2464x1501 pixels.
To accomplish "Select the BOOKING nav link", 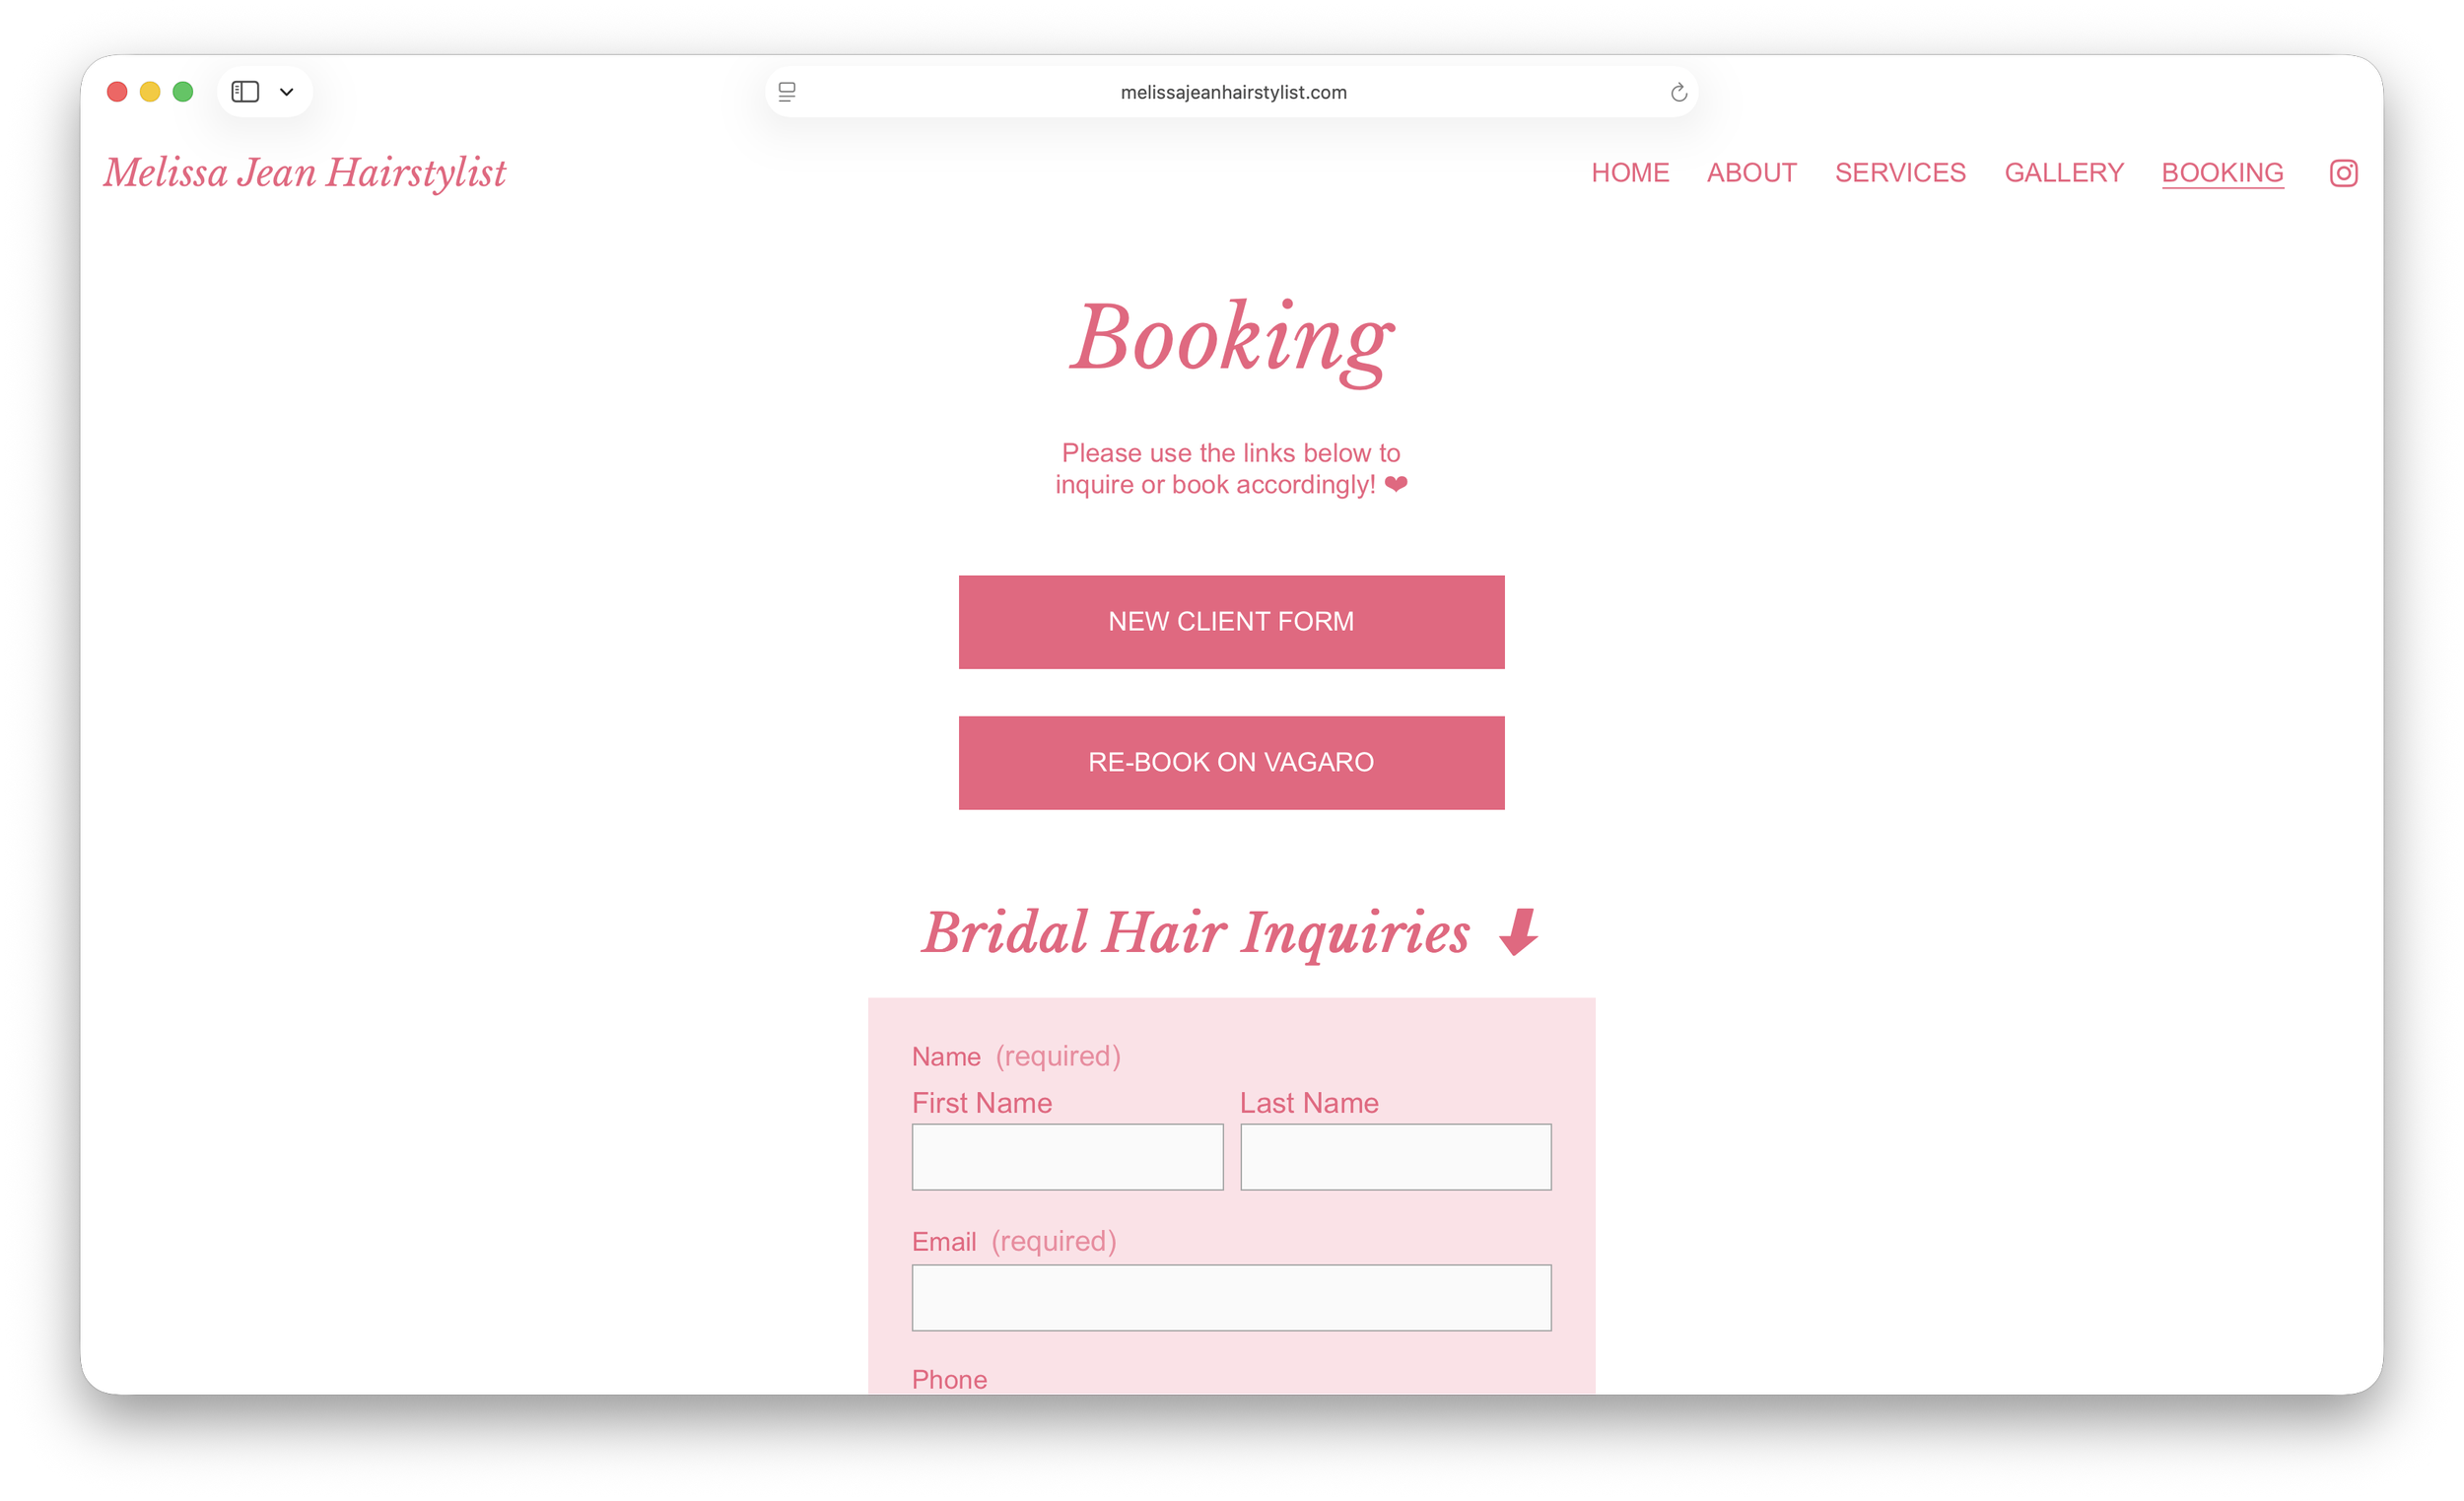I will click(2222, 173).
